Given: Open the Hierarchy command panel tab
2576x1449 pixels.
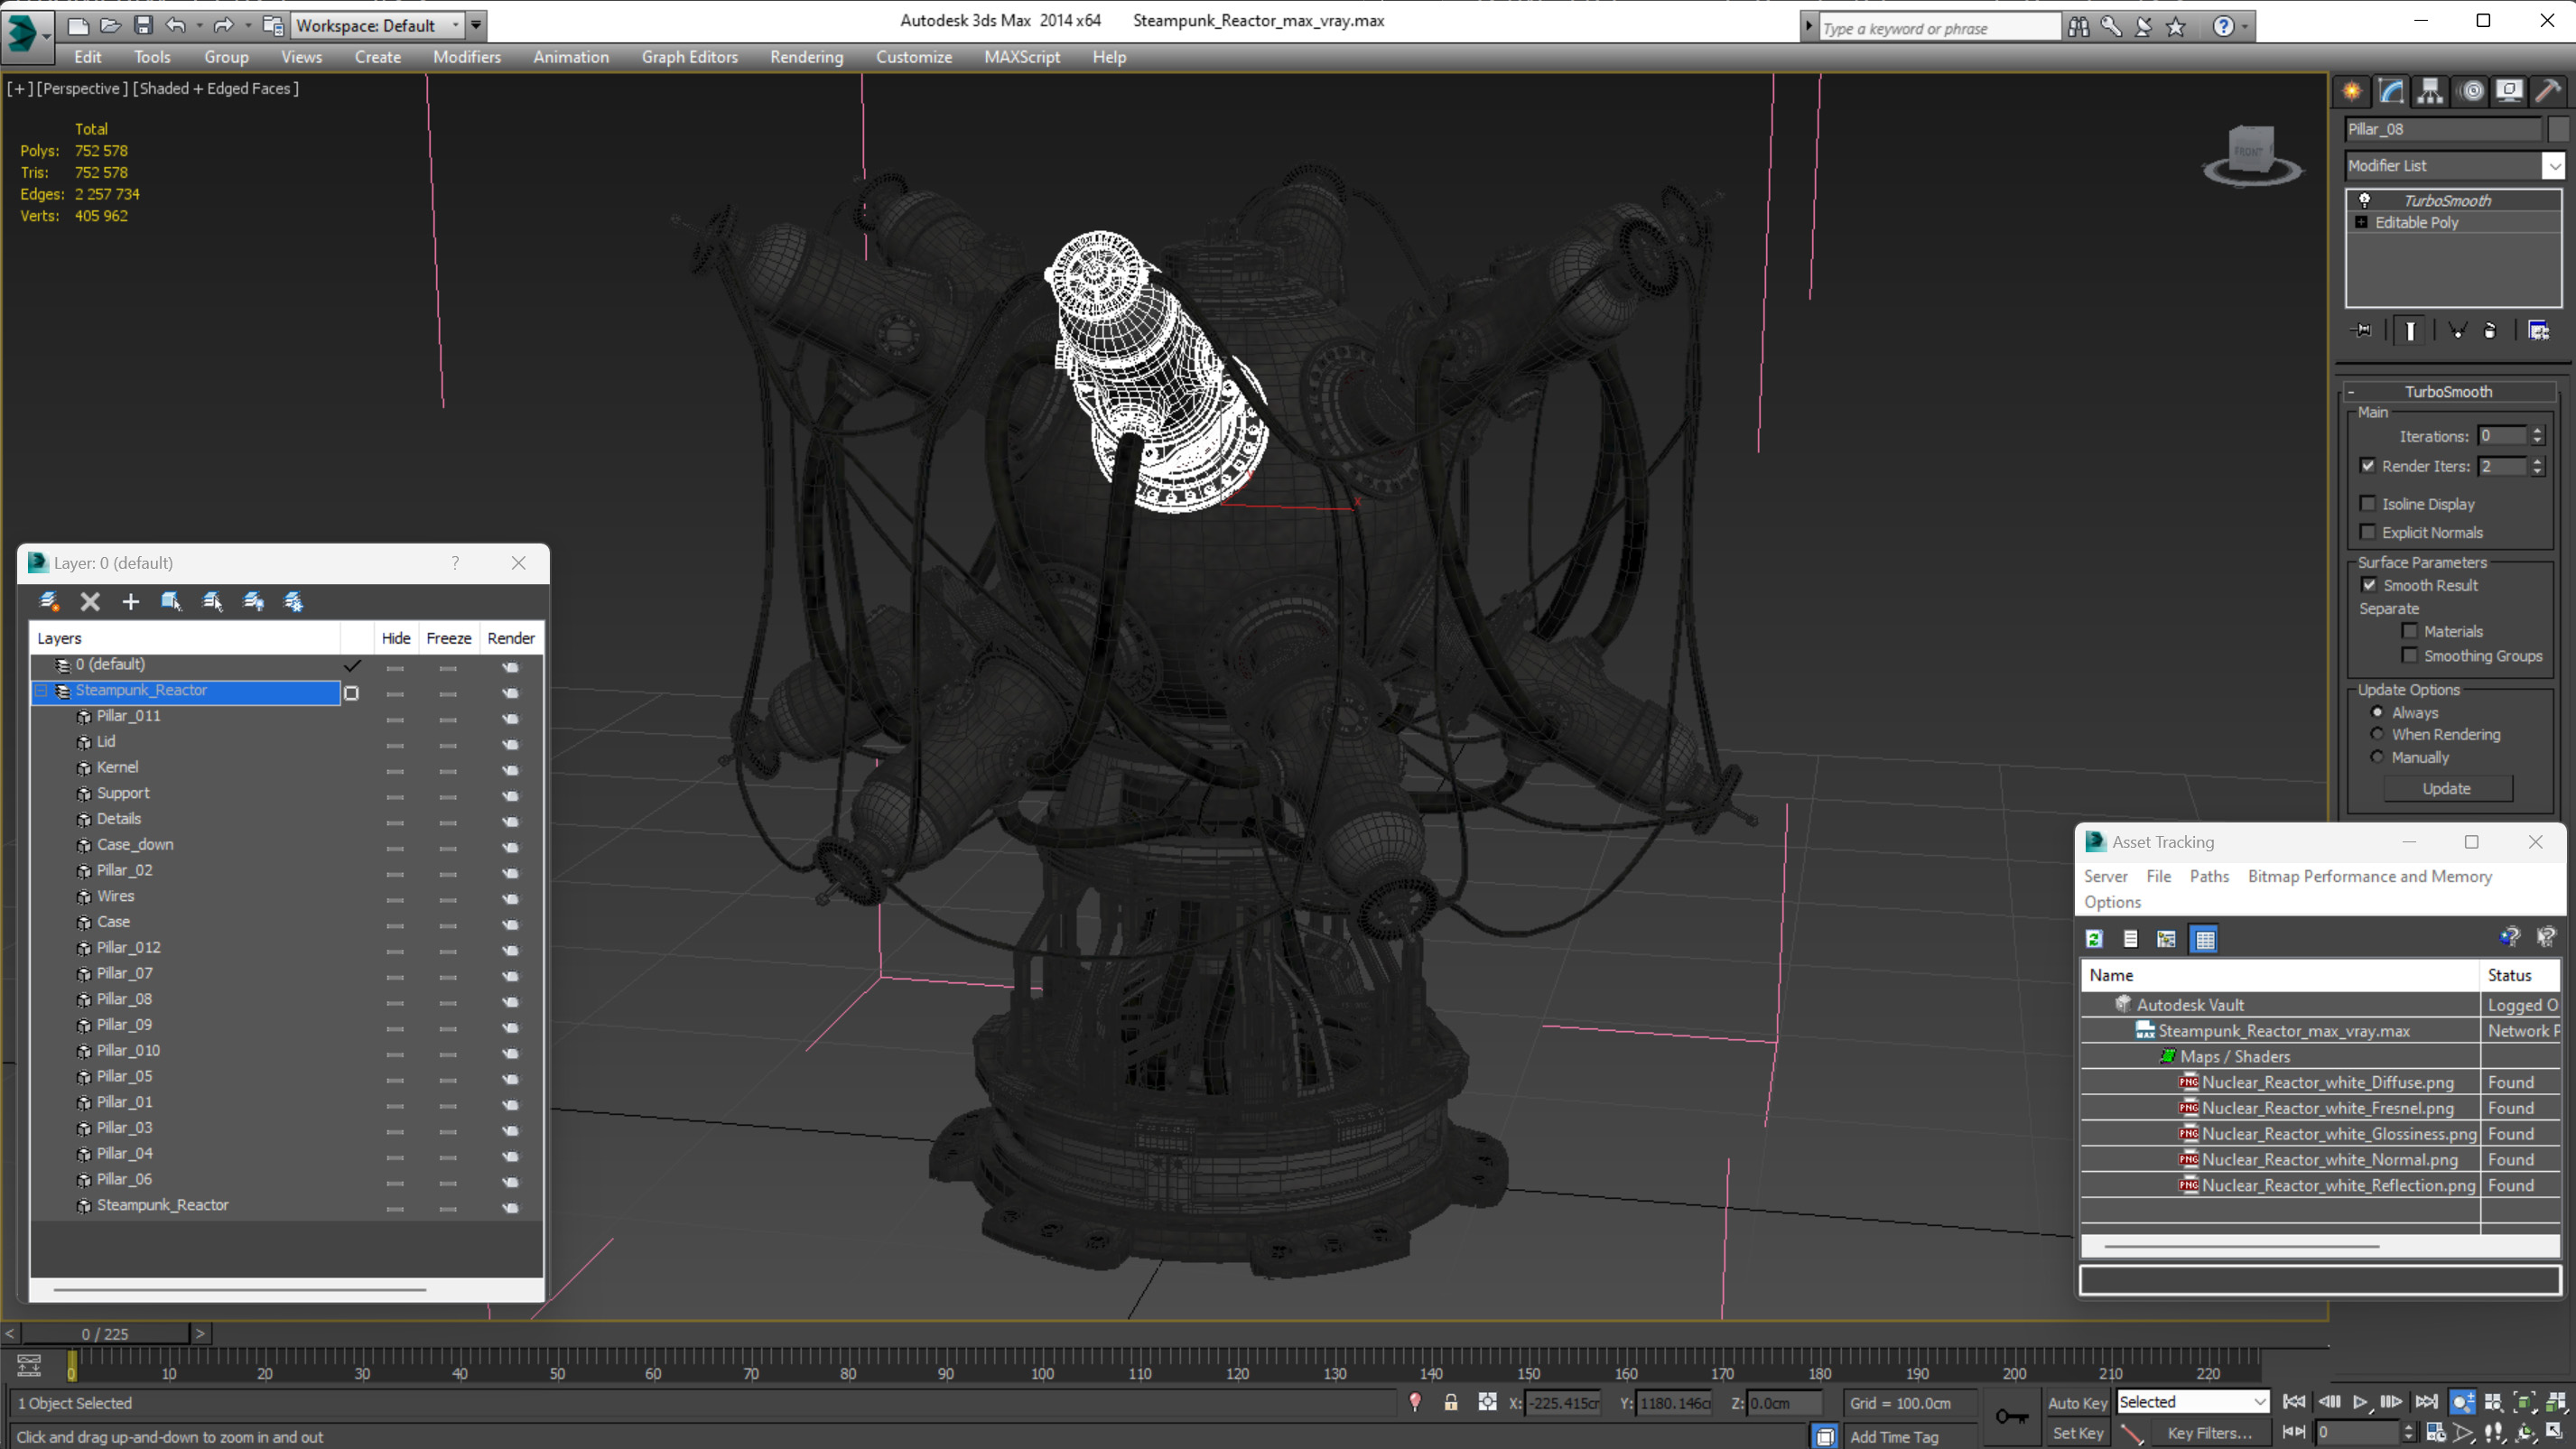Looking at the screenshot, I should 2430,91.
